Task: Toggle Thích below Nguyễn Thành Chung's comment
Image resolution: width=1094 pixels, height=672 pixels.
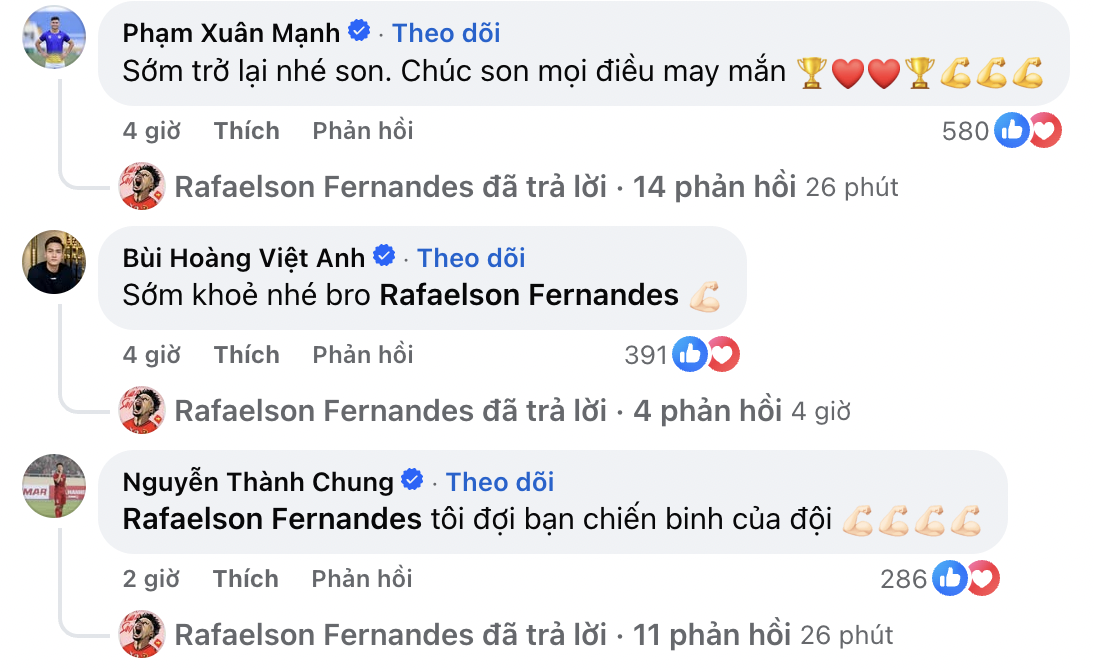Action: pyautogui.click(x=246, y=578)
